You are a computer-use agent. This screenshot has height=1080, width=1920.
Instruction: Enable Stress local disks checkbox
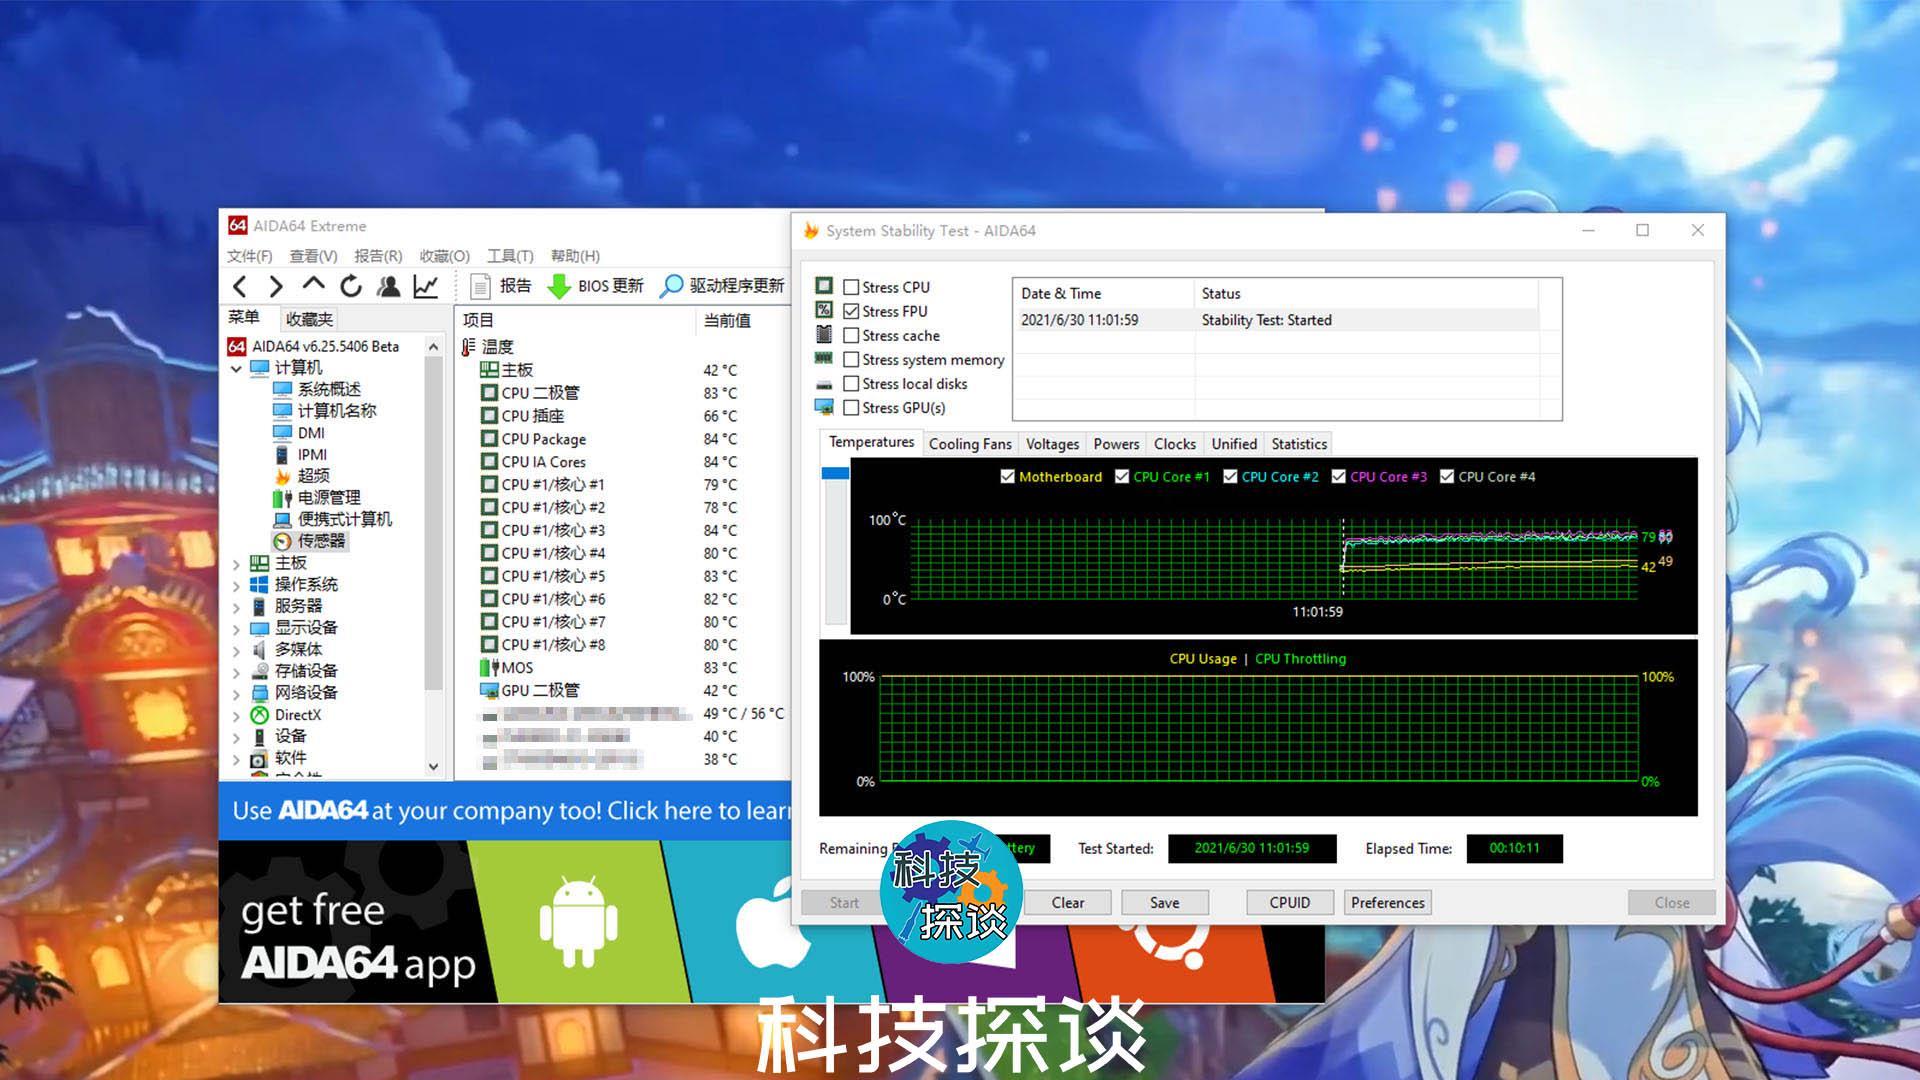[851, 383]
